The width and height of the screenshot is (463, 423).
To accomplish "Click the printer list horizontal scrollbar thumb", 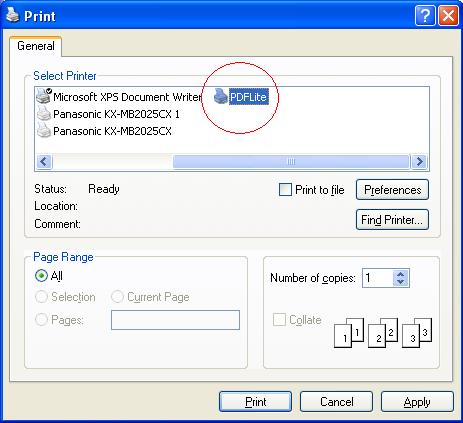I will (x=291, y=162).
